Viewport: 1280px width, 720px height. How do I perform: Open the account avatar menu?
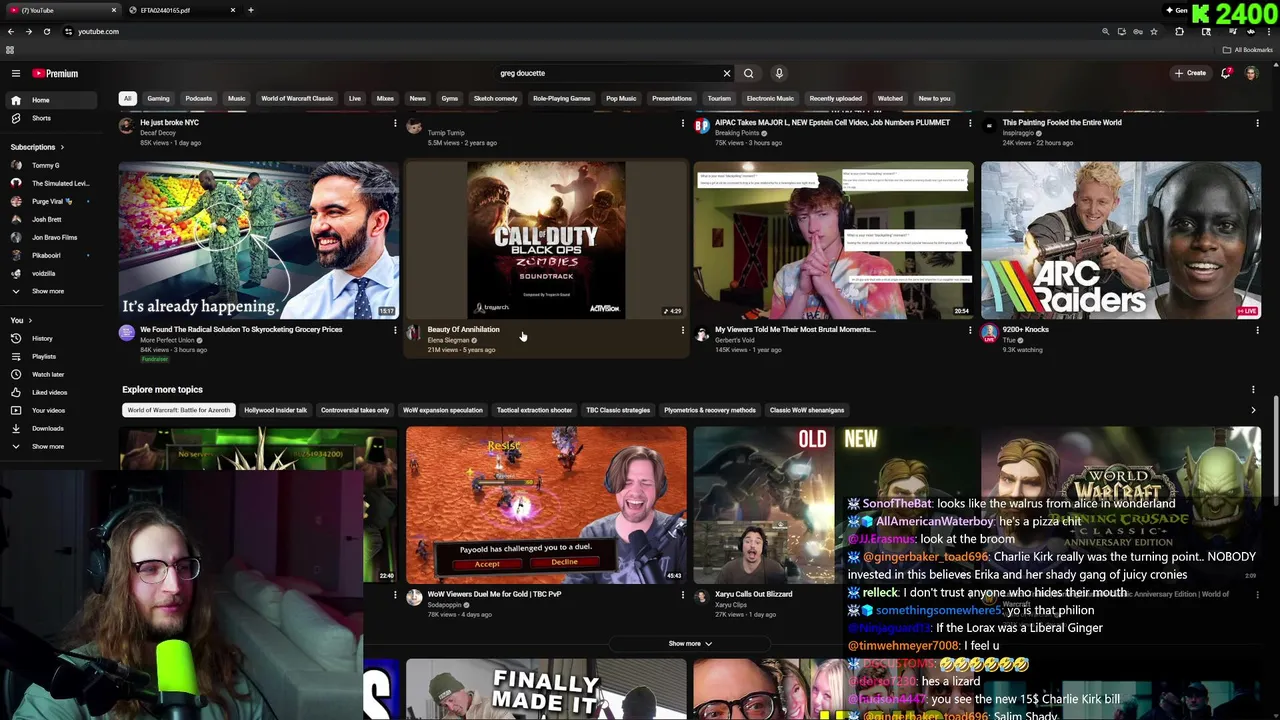click(x=1251, y=73)
